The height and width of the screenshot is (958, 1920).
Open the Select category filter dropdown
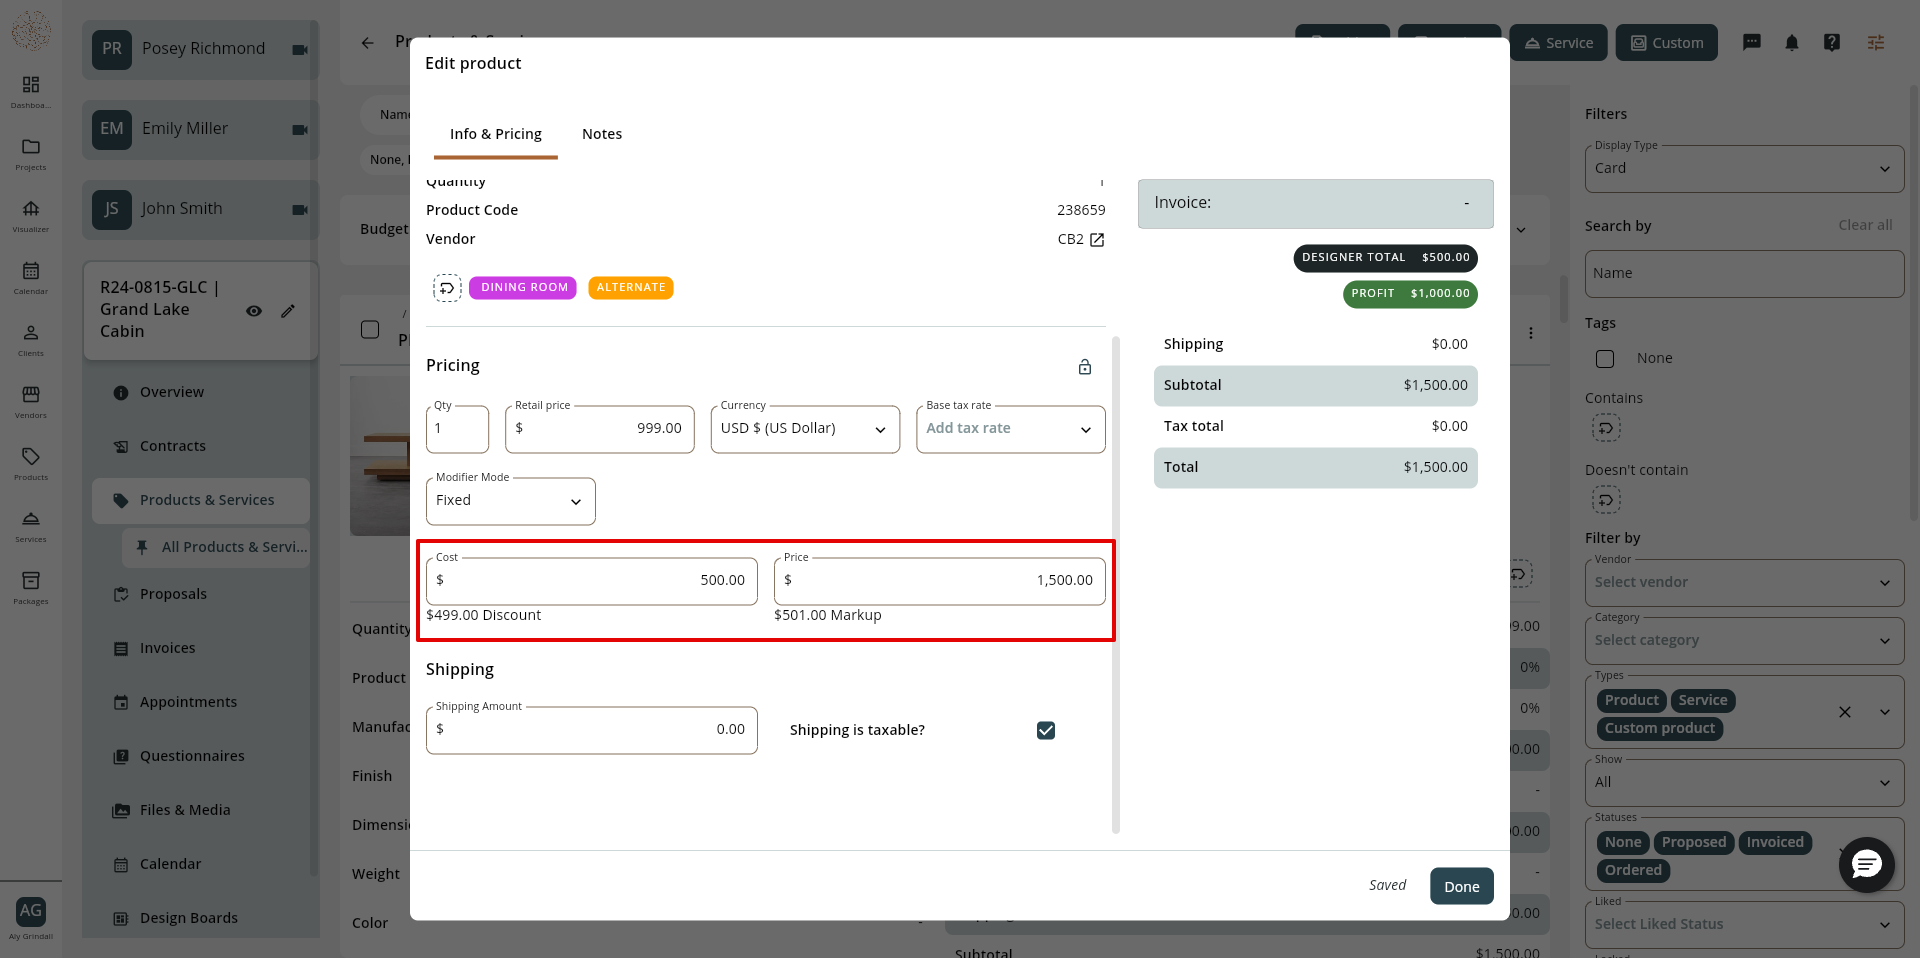pos(1744,641)
